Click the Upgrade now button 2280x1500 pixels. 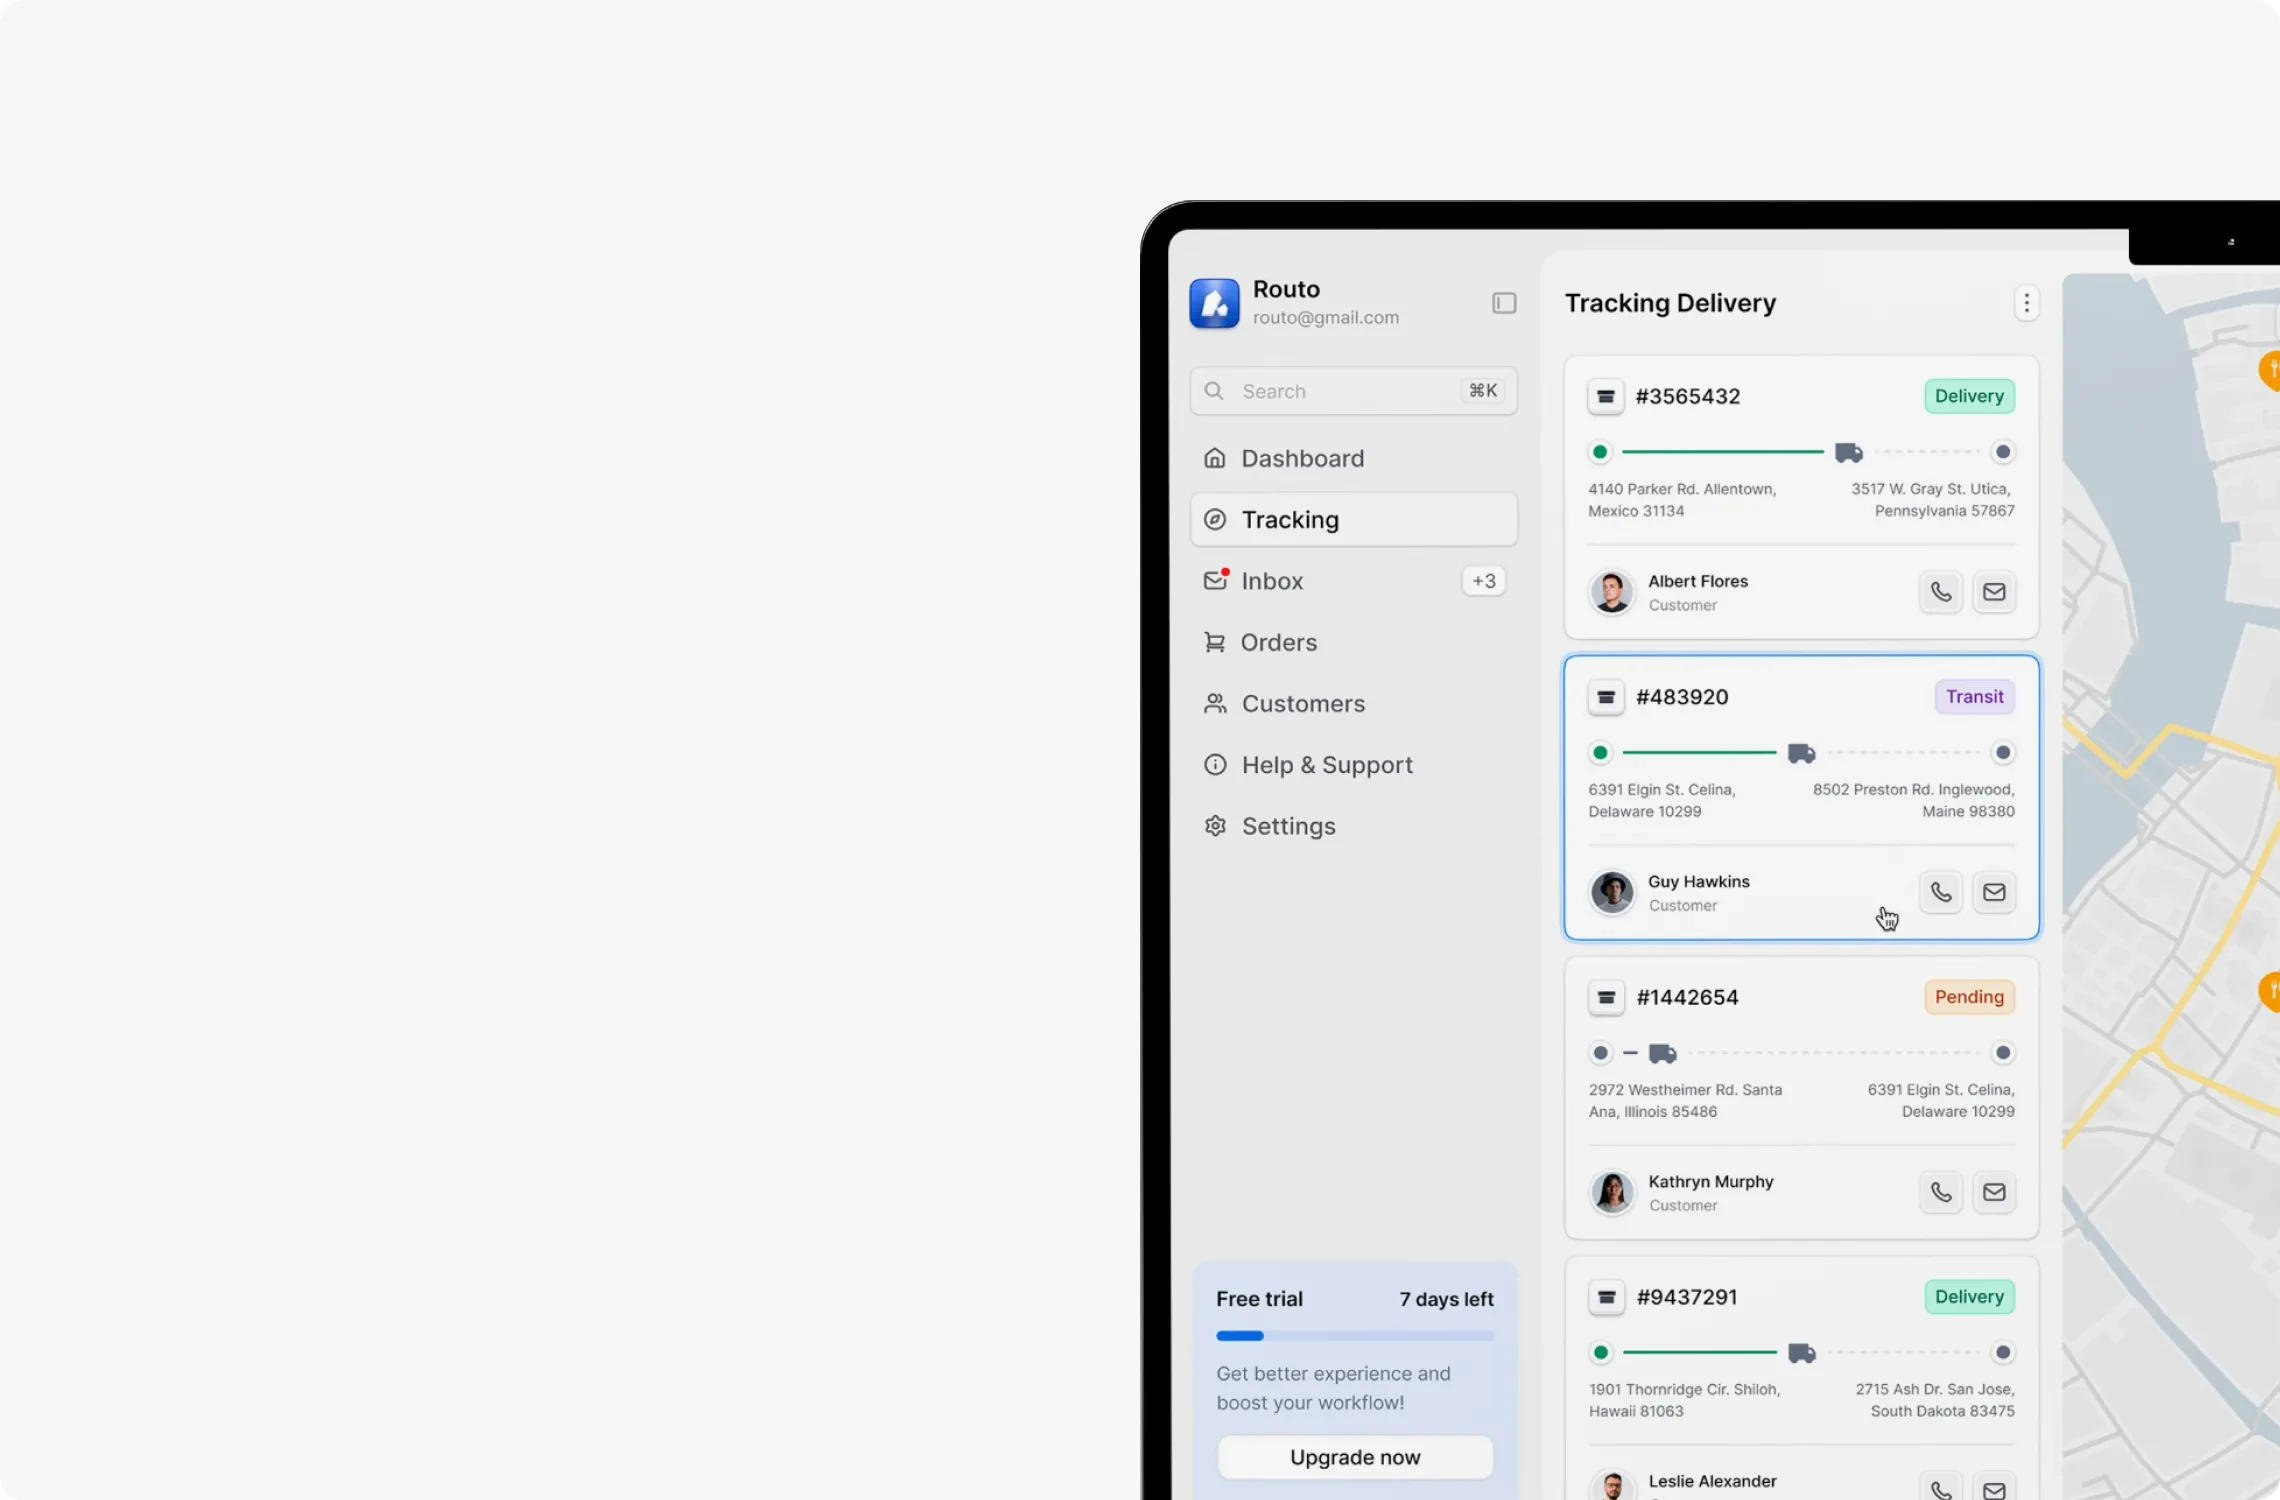(1355, 1457)
